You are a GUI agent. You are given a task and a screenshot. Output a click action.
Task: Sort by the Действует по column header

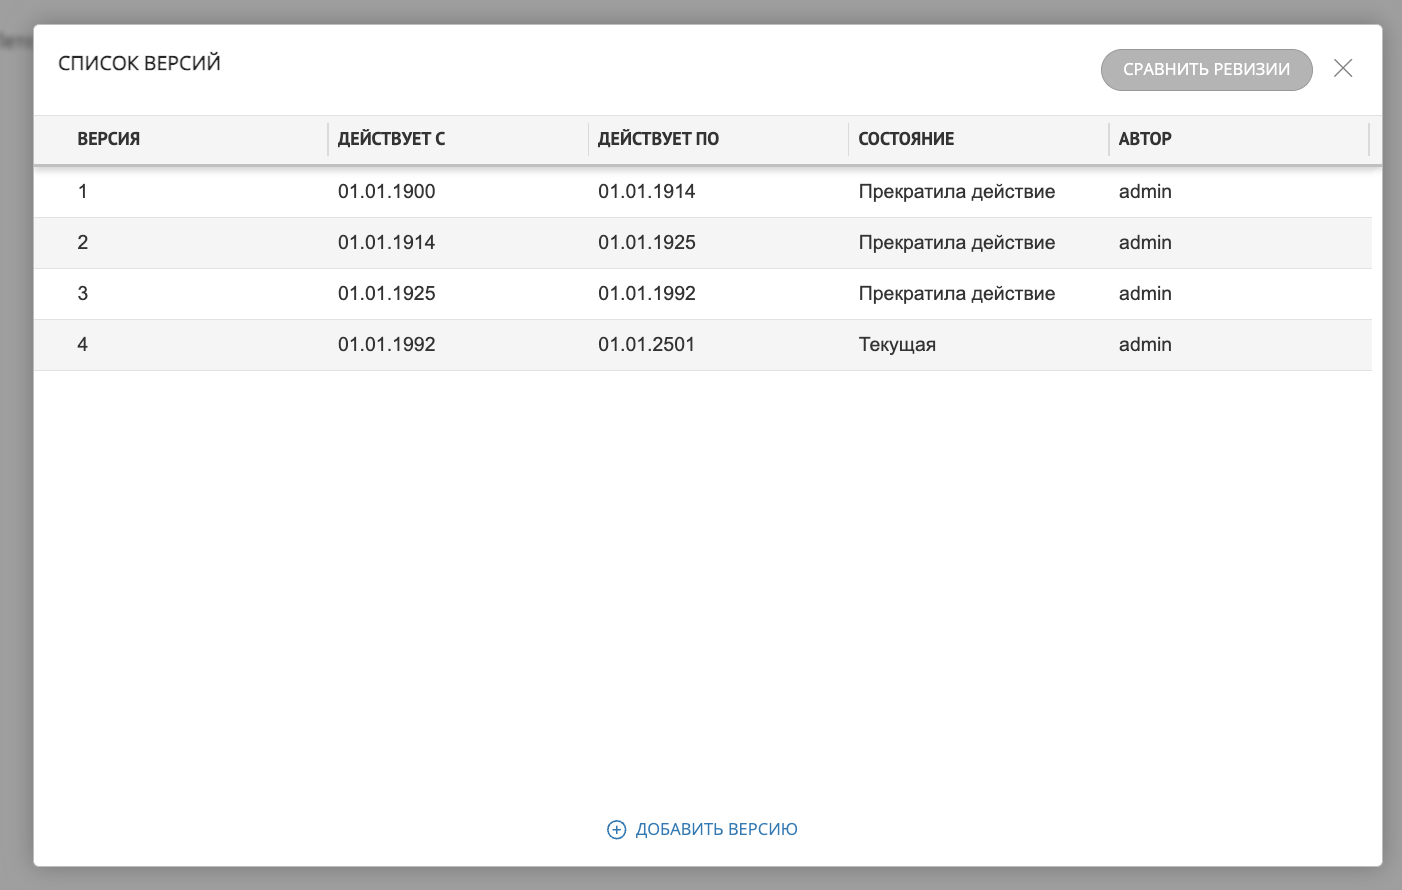pyautogui.click(x=658, y=139)
